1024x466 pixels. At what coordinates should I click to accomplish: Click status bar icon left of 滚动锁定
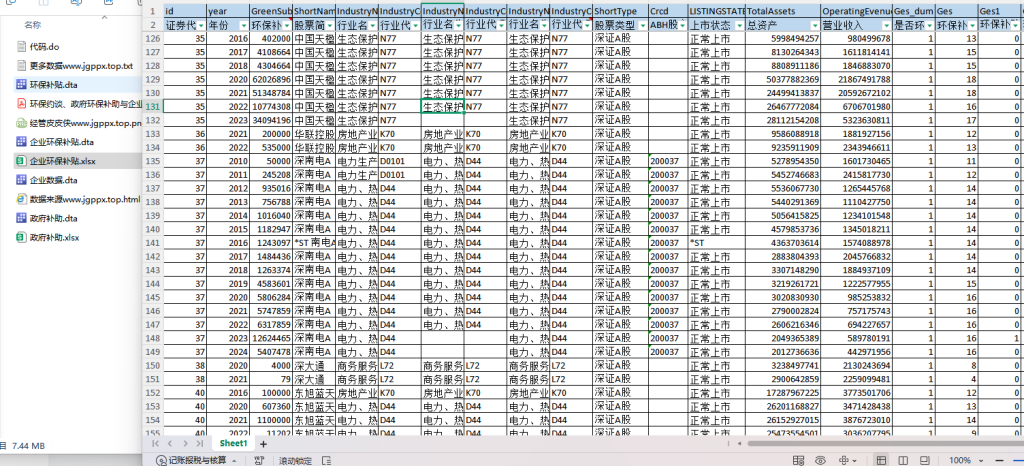(259, 460)
